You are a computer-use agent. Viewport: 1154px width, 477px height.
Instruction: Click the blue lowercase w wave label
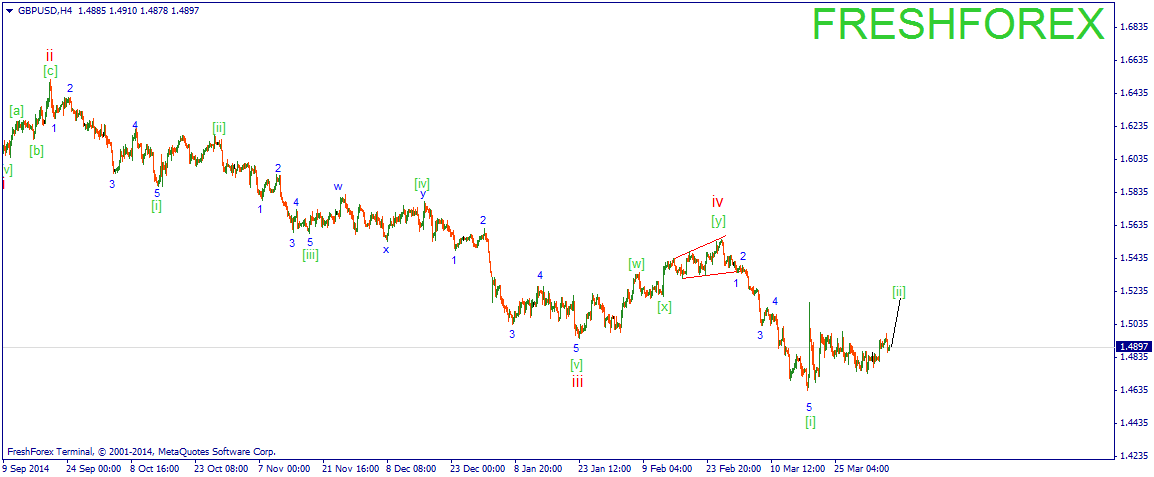pos(338,186)
